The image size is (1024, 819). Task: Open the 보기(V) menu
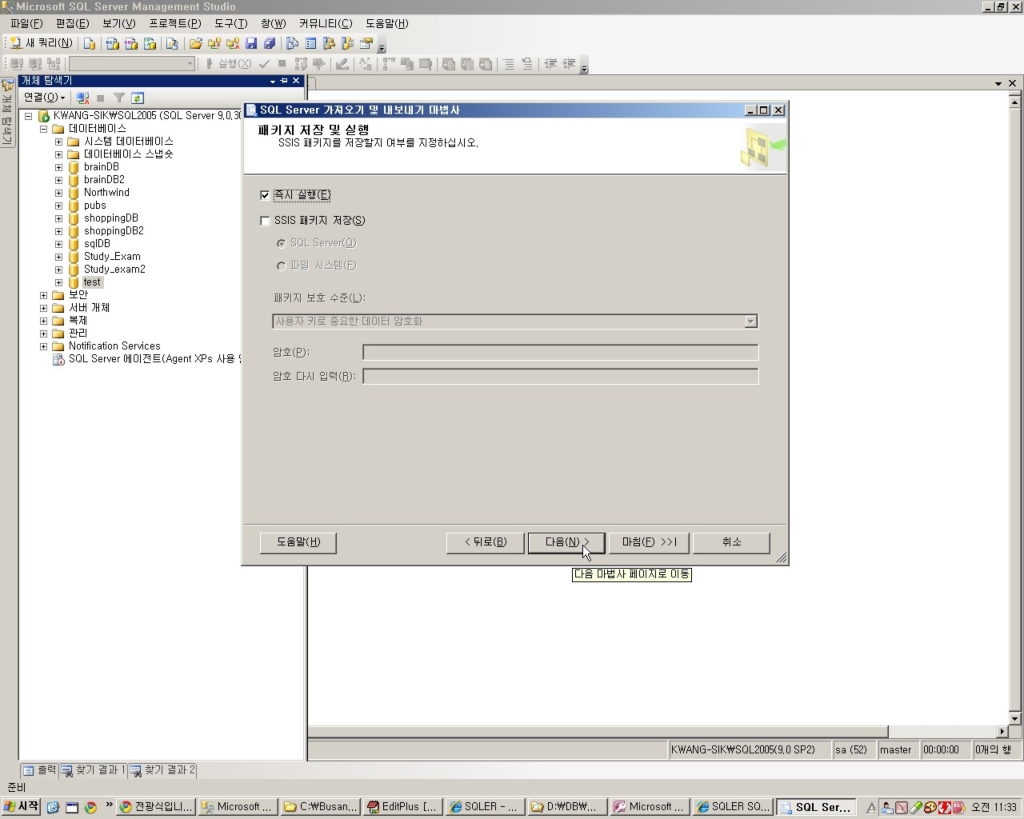(119, 24)
